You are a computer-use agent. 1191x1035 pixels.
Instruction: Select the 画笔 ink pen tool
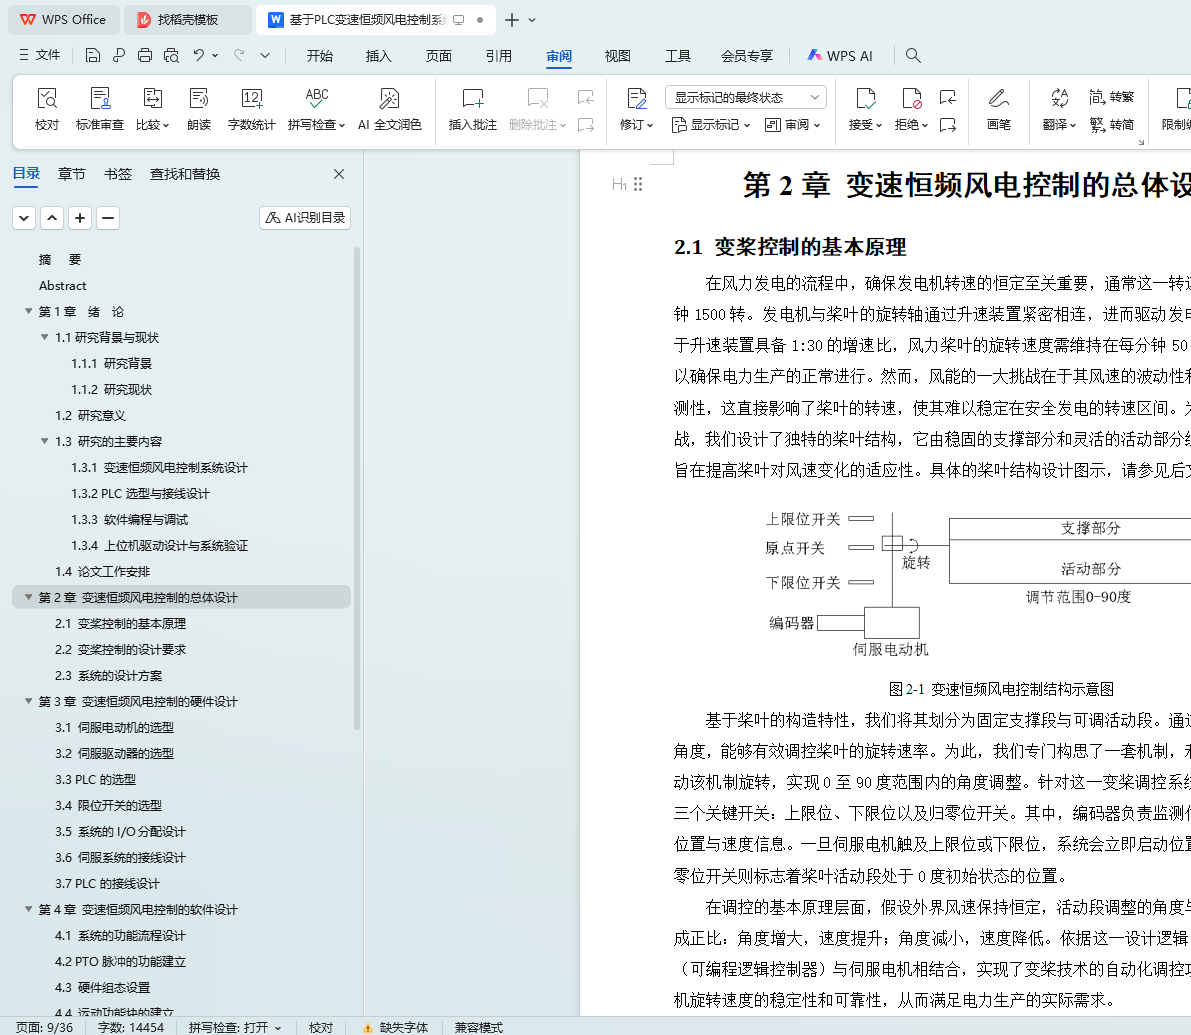pos(998,109)
